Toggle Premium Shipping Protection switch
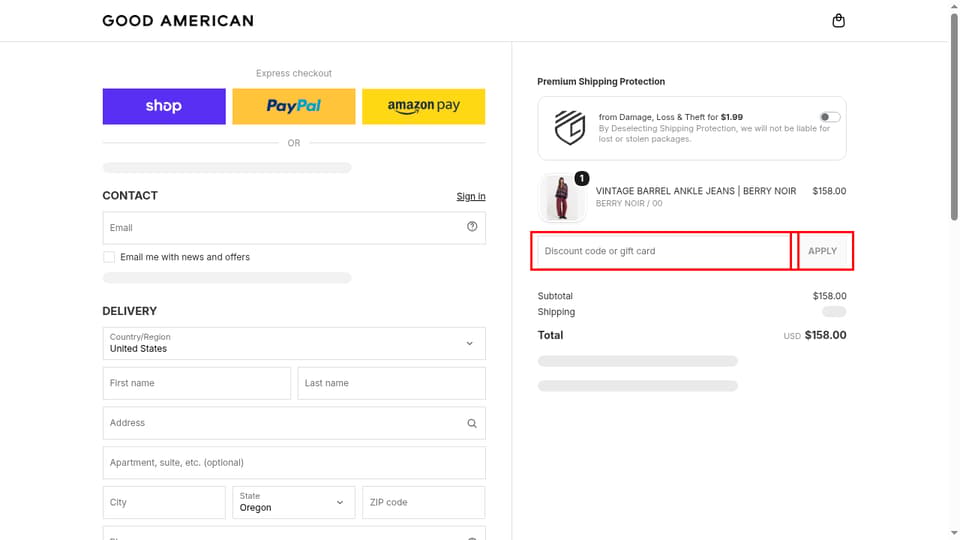Screen dimensions: 960x540 click(x=830, y=117)
